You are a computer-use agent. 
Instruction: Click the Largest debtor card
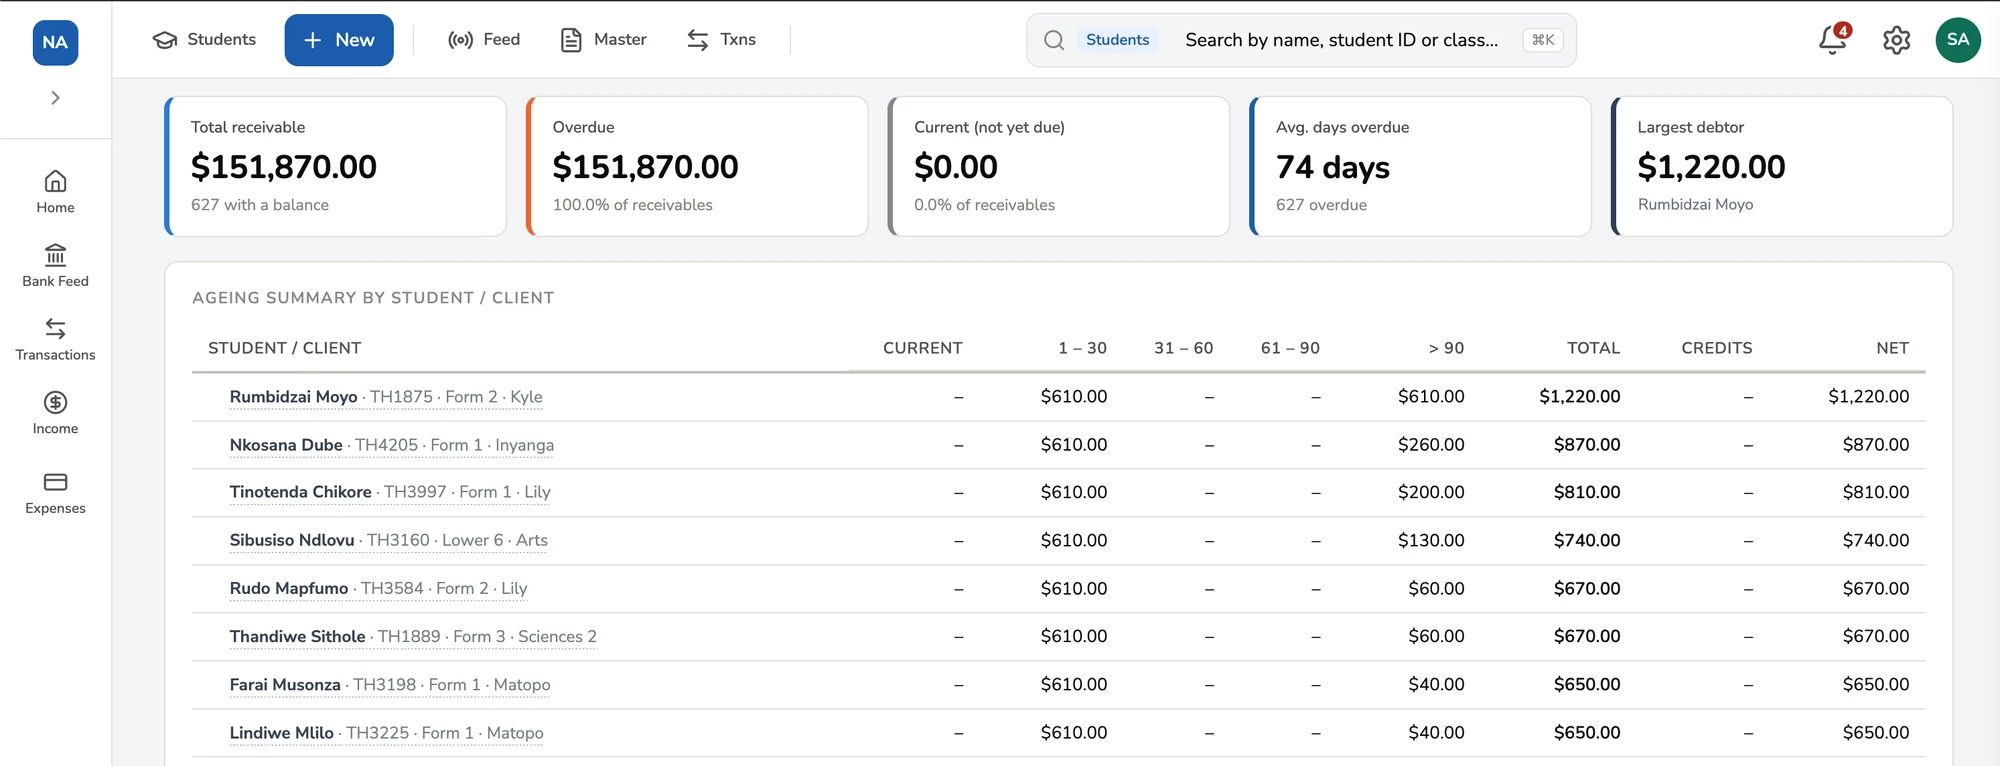pos(1782,166)
